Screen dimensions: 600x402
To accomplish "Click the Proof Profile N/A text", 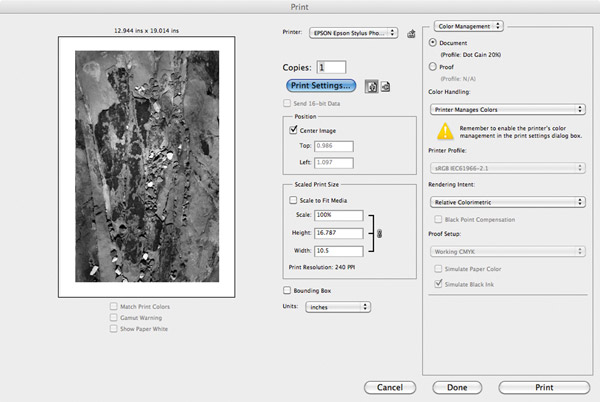I will point(458,79).
